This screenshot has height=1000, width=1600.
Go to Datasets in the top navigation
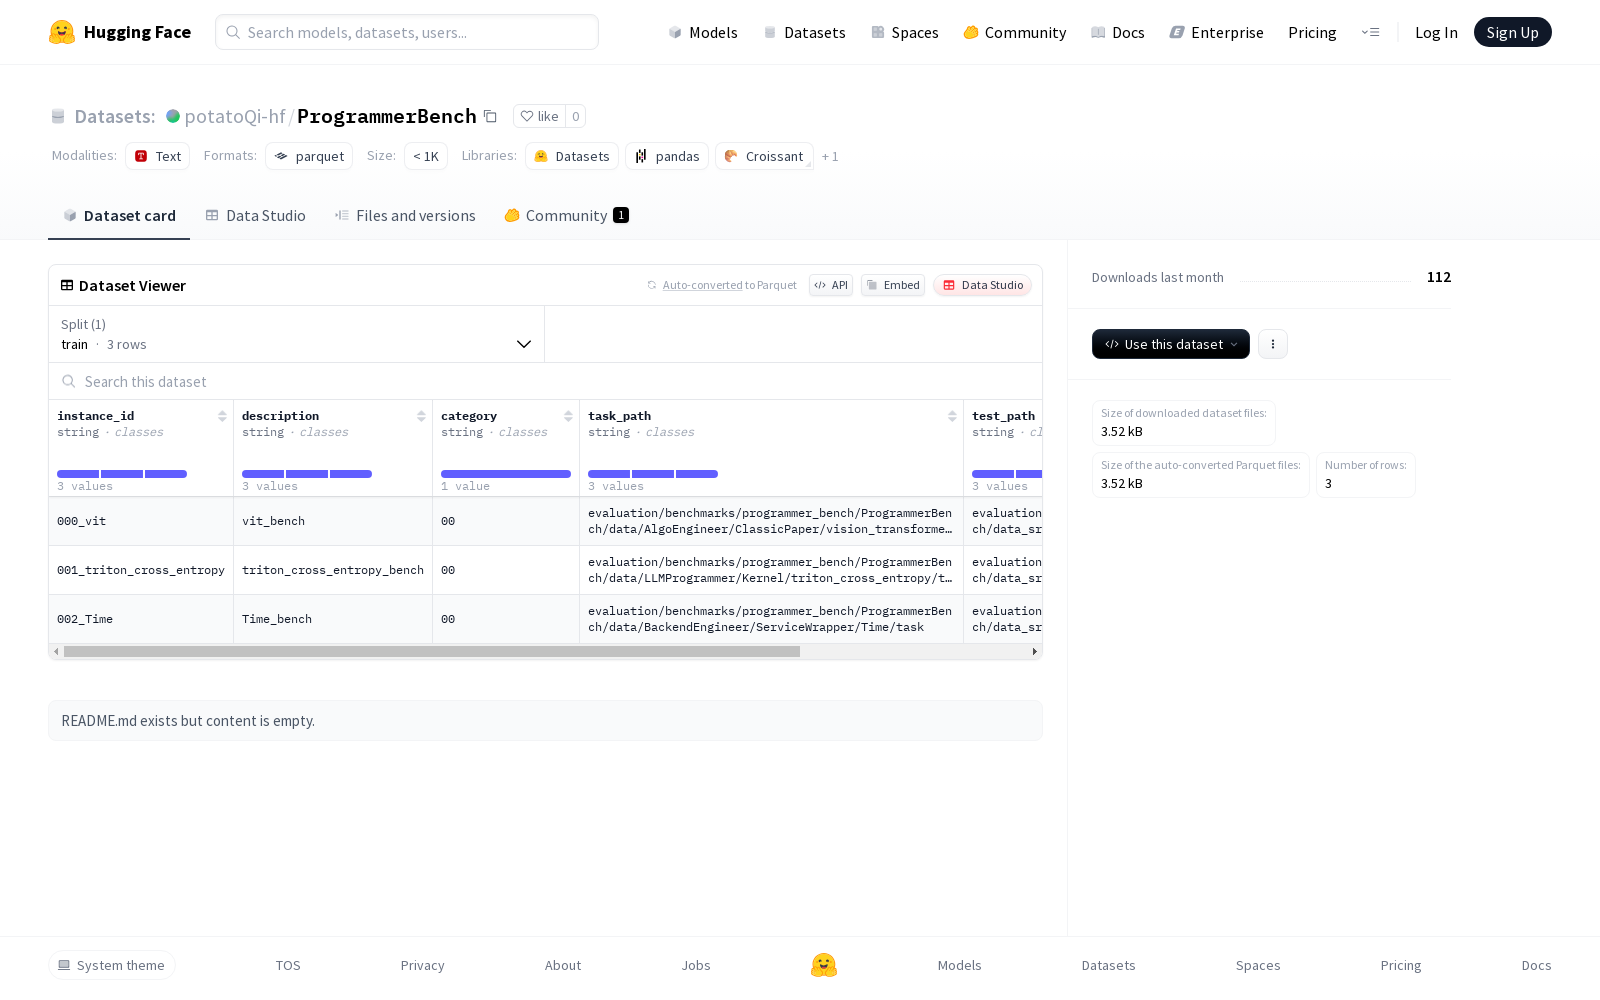804,32
